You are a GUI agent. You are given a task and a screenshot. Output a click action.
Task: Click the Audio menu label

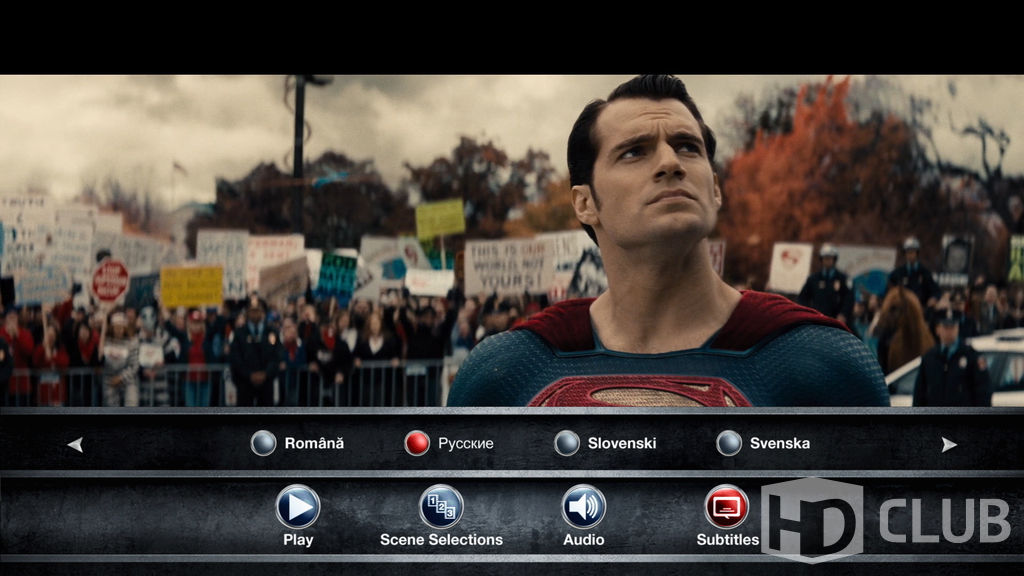(x=584, y=540)
